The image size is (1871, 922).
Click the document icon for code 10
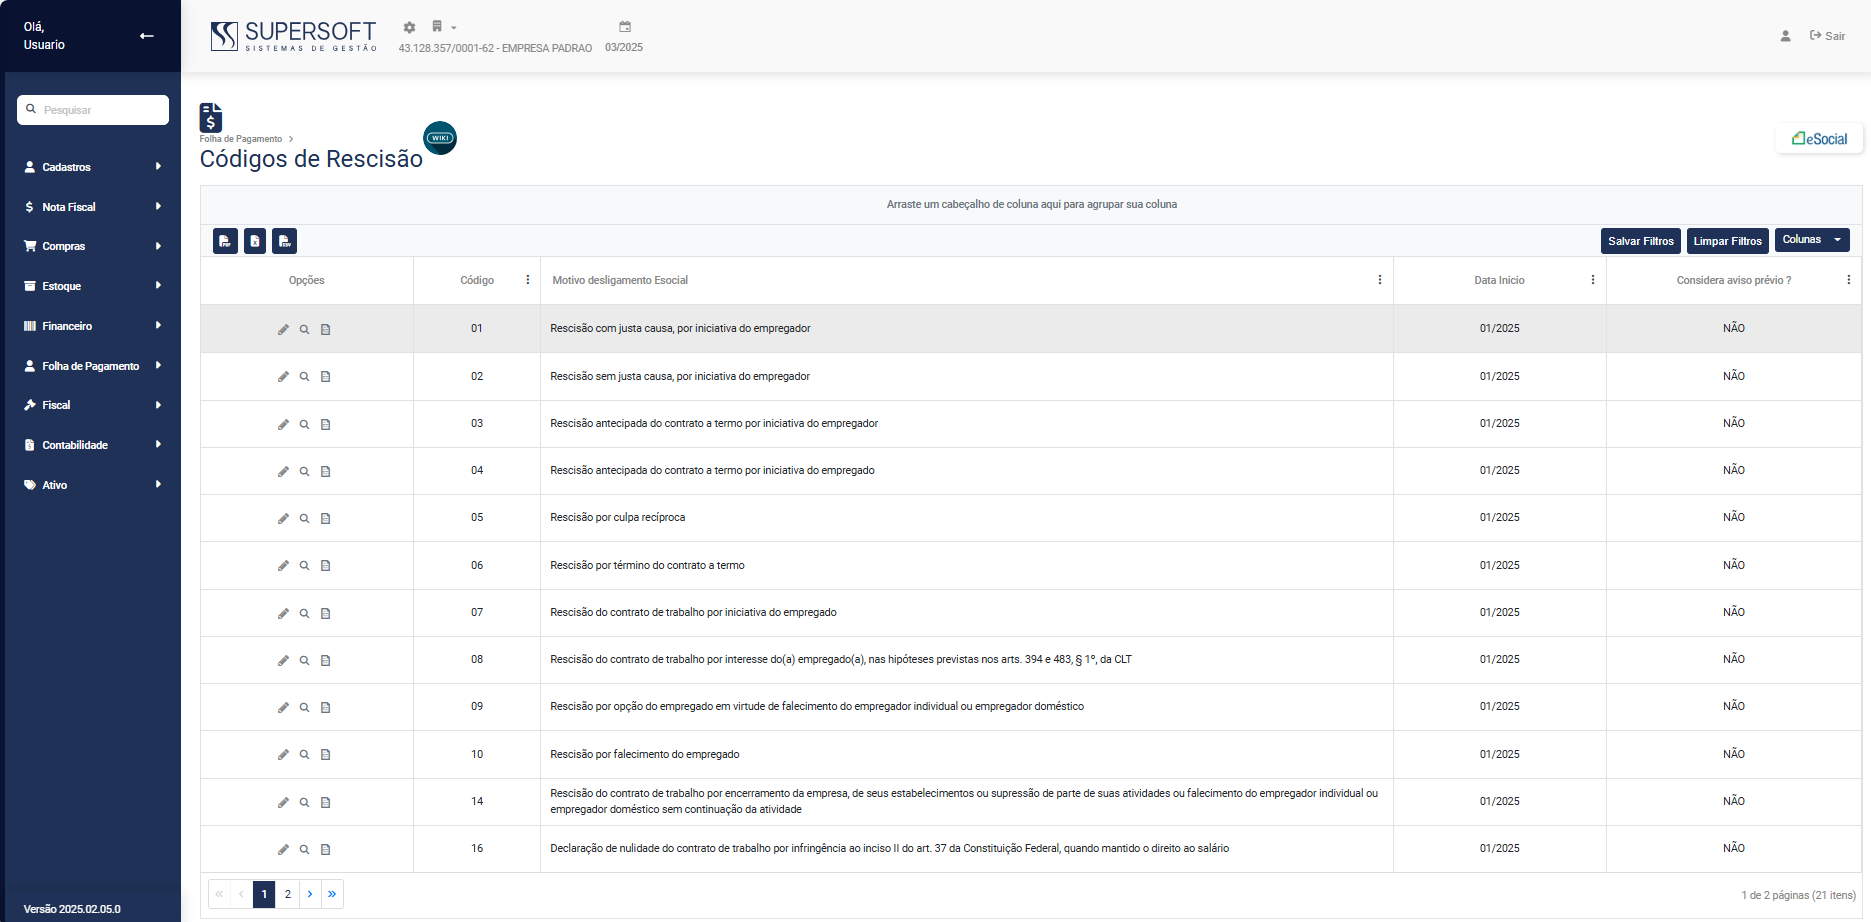coord(325,755)
